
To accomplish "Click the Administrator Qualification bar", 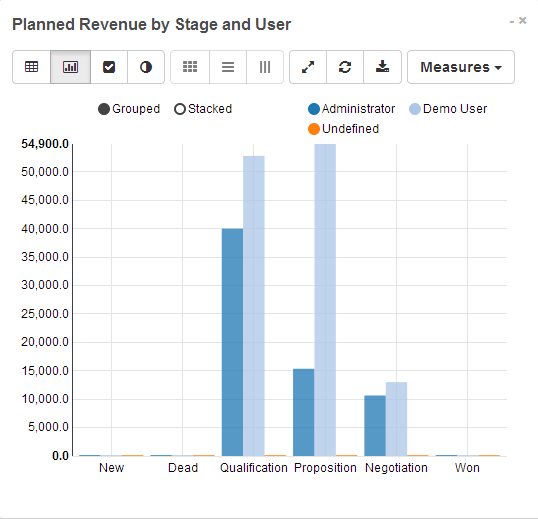I will [x=232, y=342].
